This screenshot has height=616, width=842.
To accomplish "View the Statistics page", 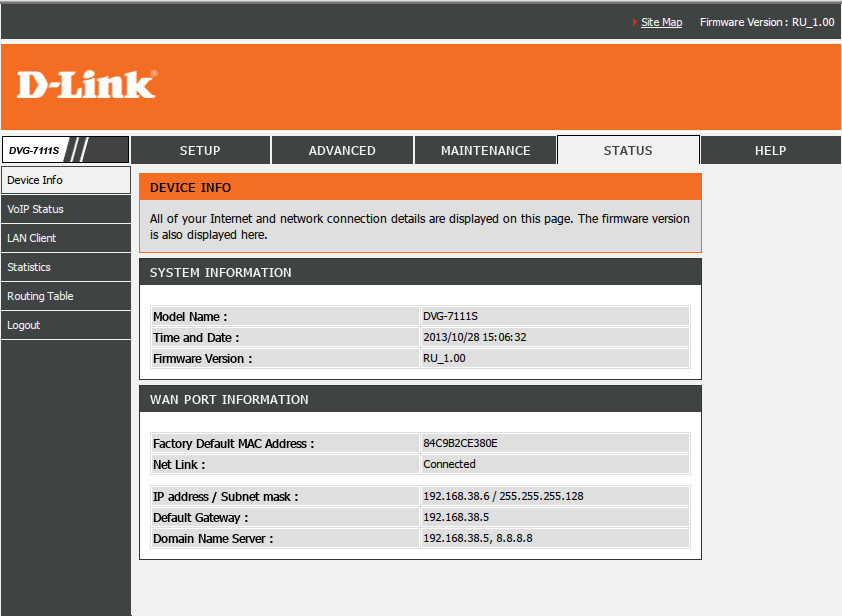I will point(66,267).
